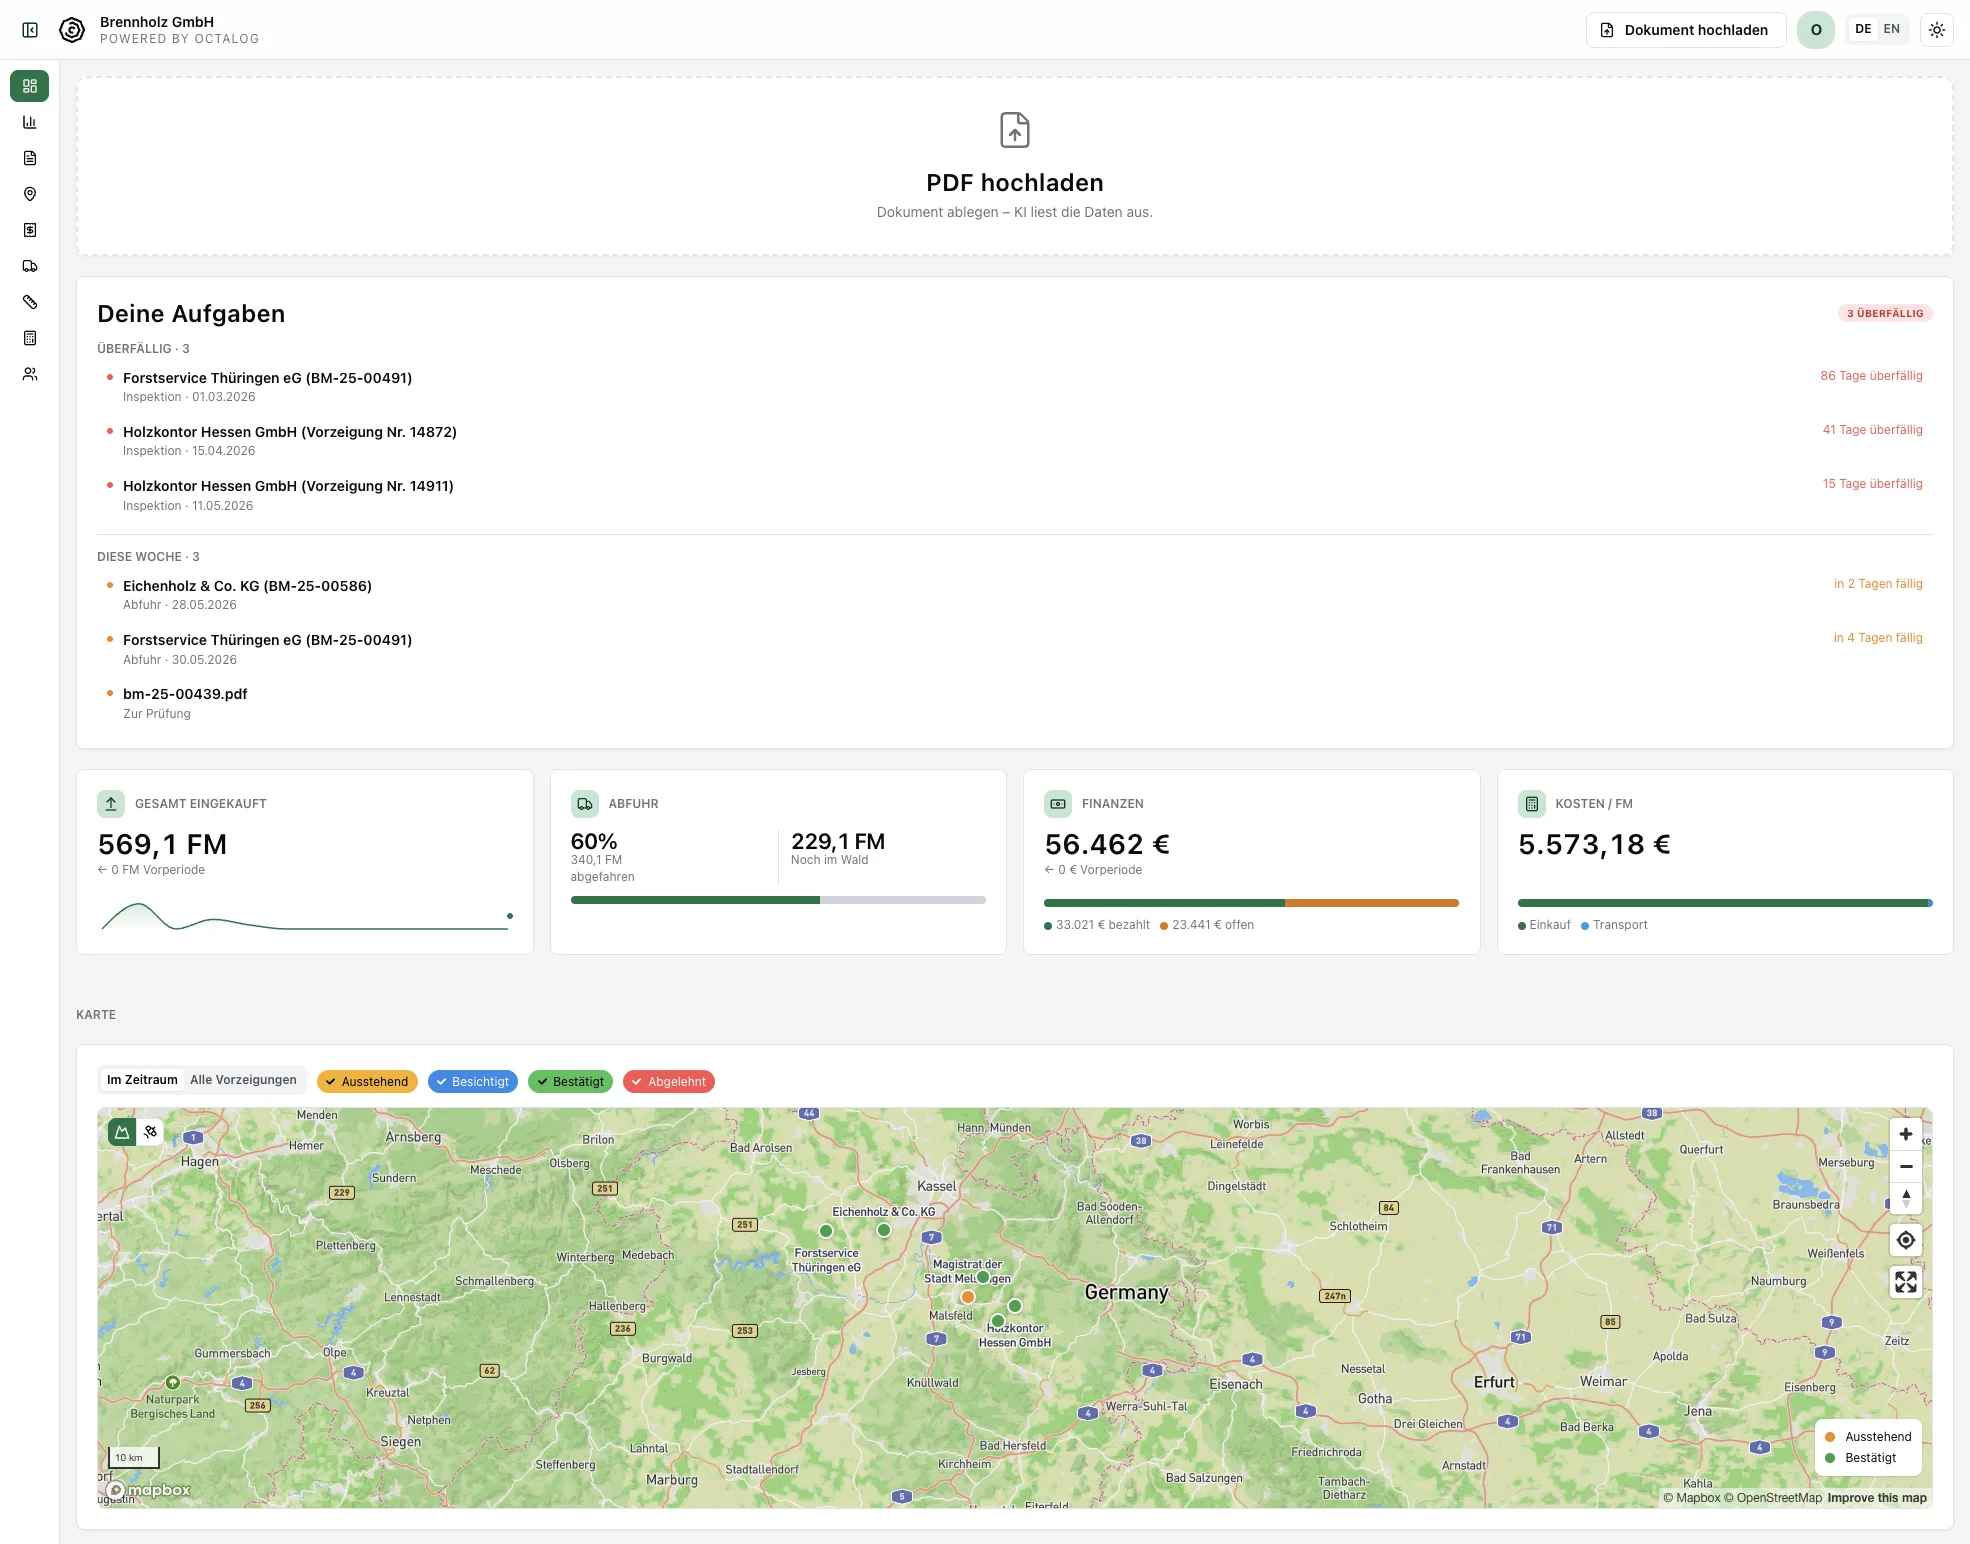The image size is (1970, 1544).
Task: Click the in 2 Tagen fällig label
Action: [x=1878, y=584]
